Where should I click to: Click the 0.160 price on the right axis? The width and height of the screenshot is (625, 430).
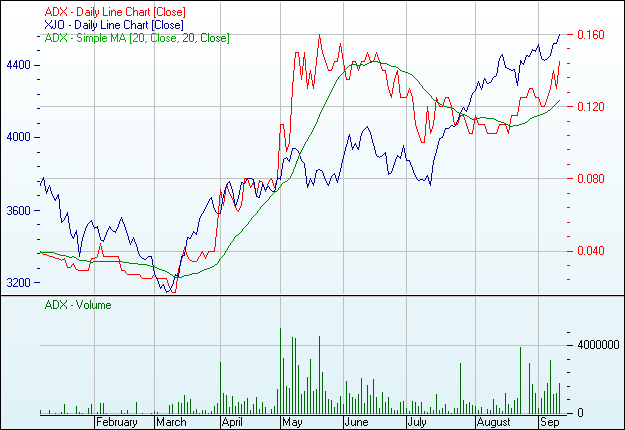tap(591, 35)
